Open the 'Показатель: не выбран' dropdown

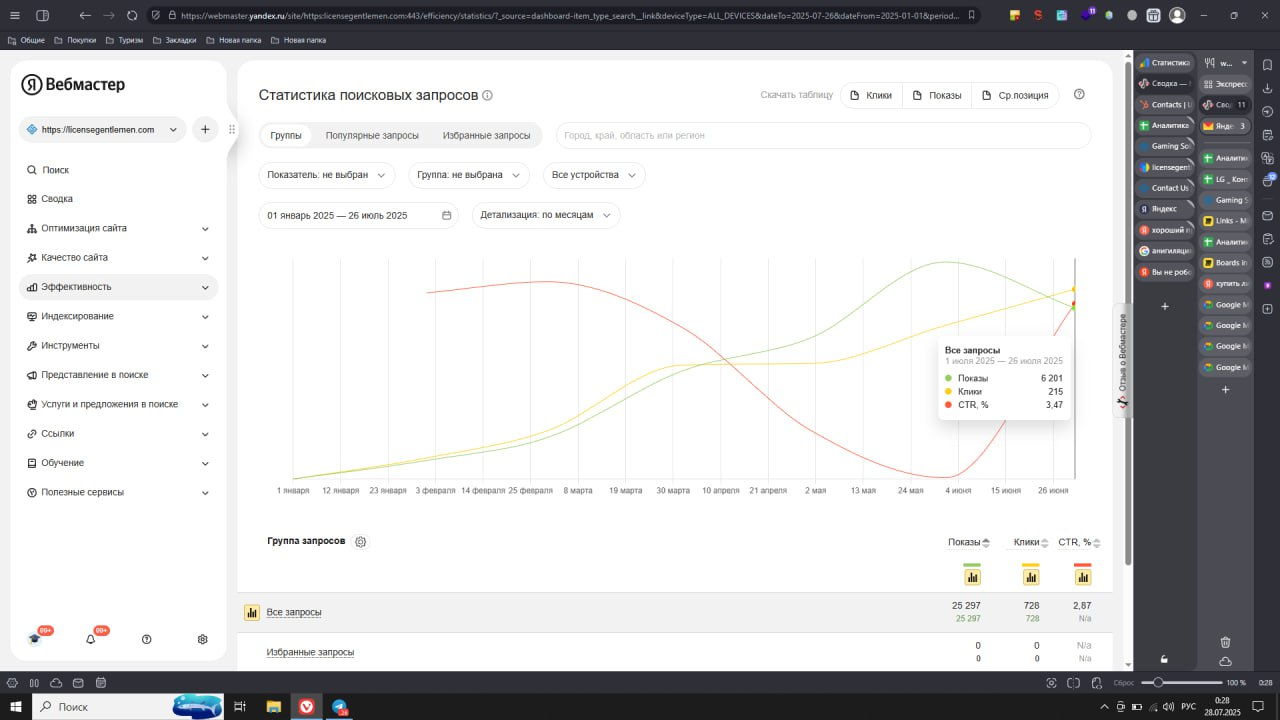327,175
